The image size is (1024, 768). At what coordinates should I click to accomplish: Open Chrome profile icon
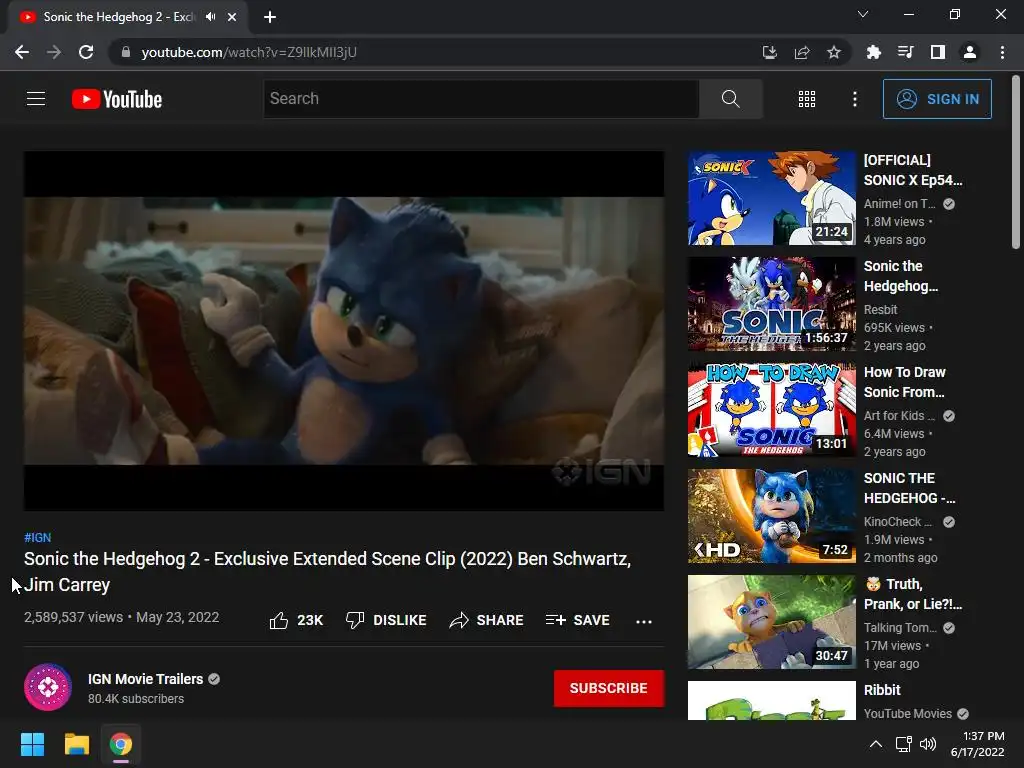(x=970, y=52)
